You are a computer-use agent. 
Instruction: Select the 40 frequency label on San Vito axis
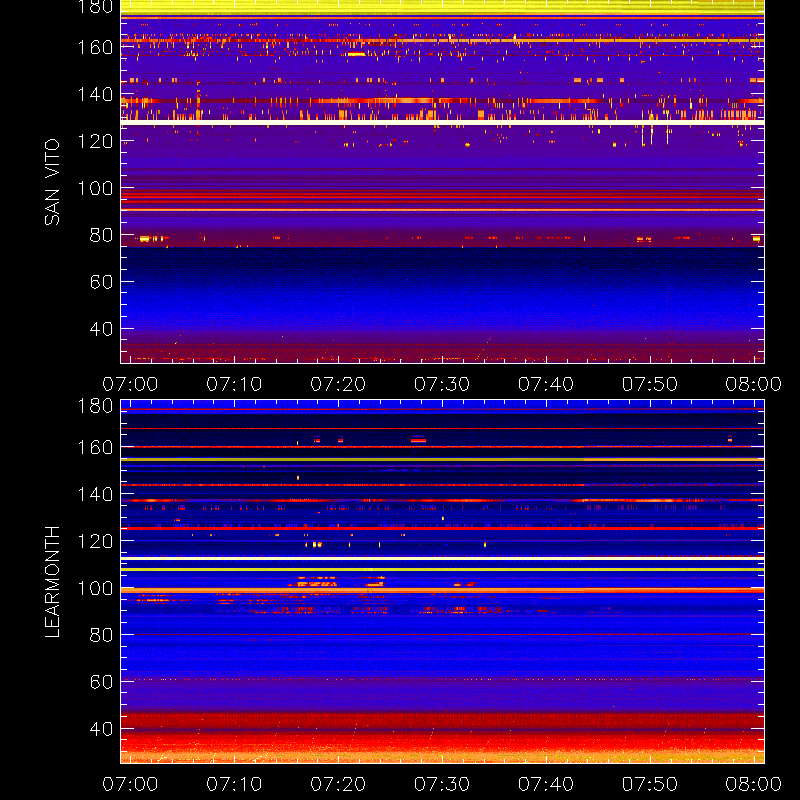(x=101, y=329)
